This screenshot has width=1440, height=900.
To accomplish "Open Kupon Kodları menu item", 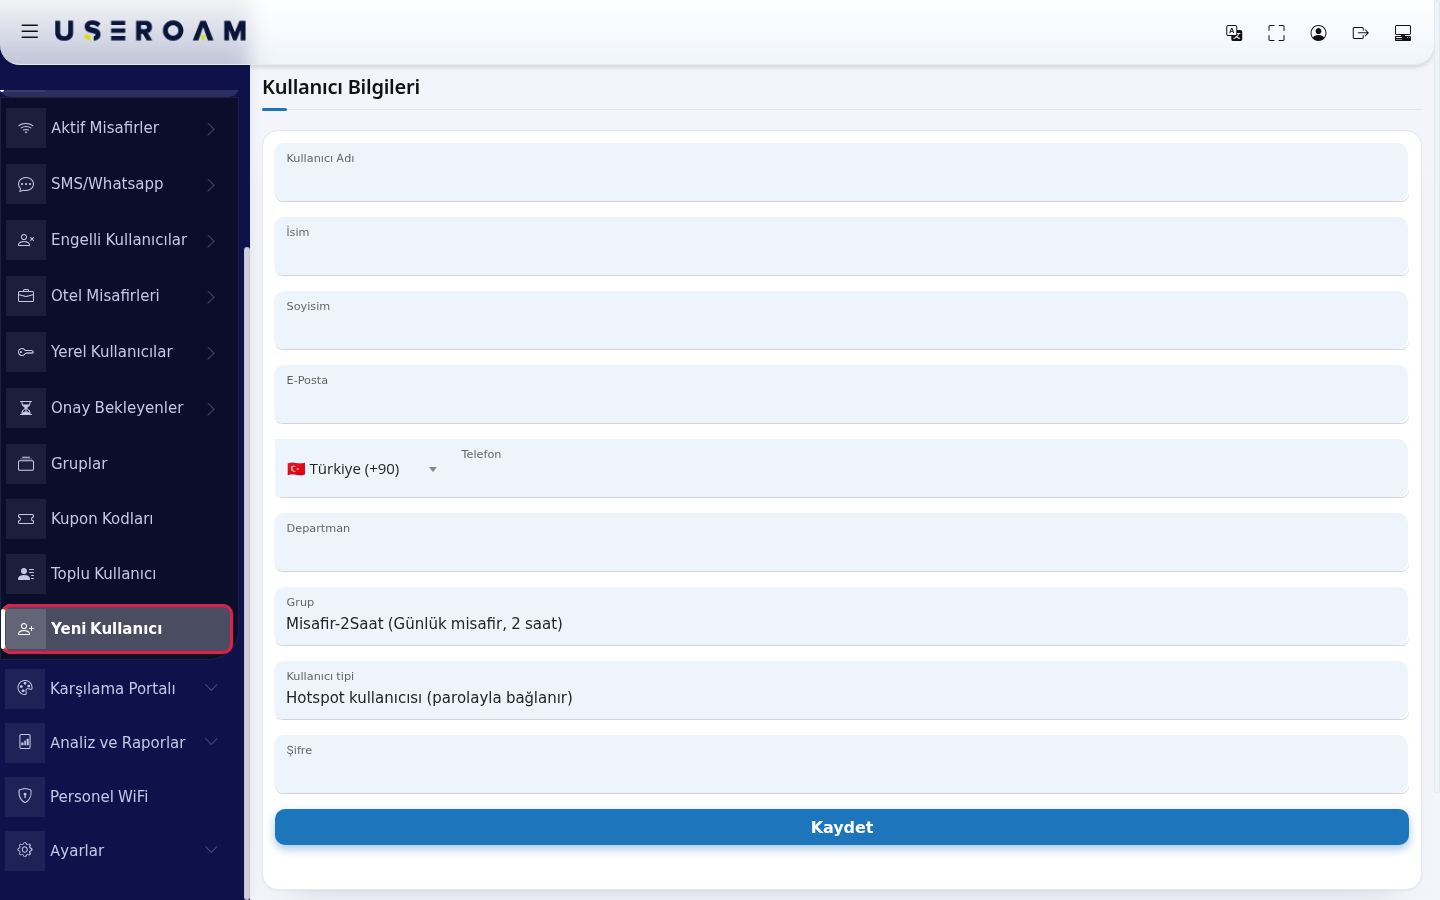I will [x=118, y=519].
